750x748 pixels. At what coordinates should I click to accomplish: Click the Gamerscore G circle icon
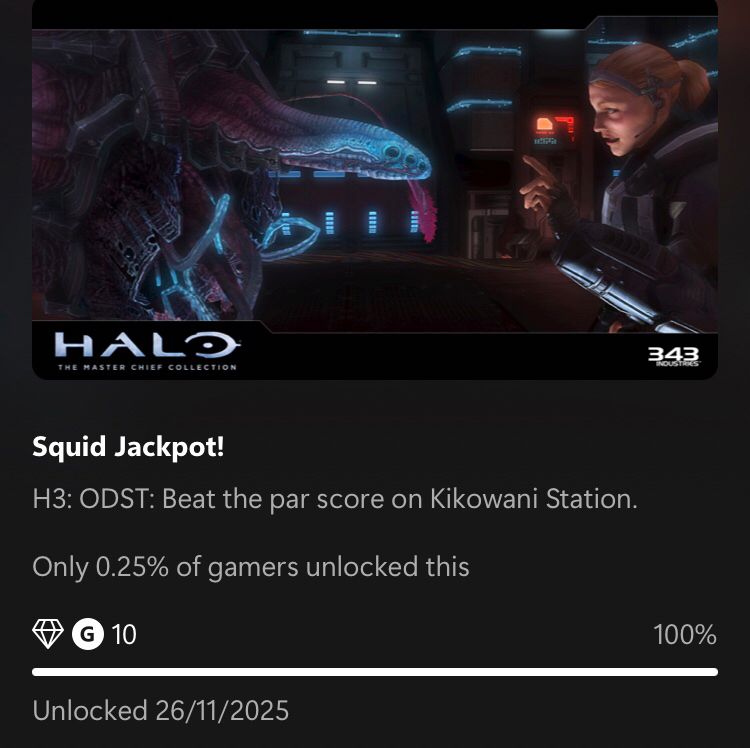coord(88,634)
